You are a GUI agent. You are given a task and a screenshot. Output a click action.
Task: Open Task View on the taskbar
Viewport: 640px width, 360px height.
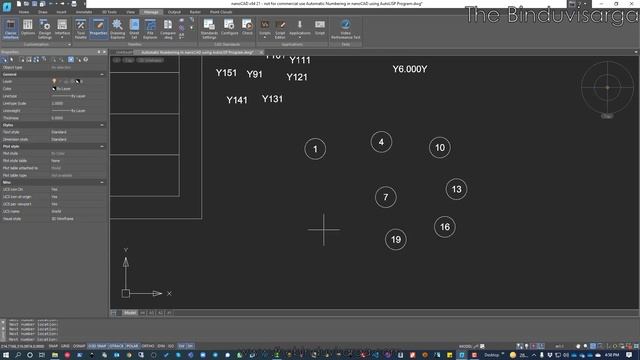[42, 355]
